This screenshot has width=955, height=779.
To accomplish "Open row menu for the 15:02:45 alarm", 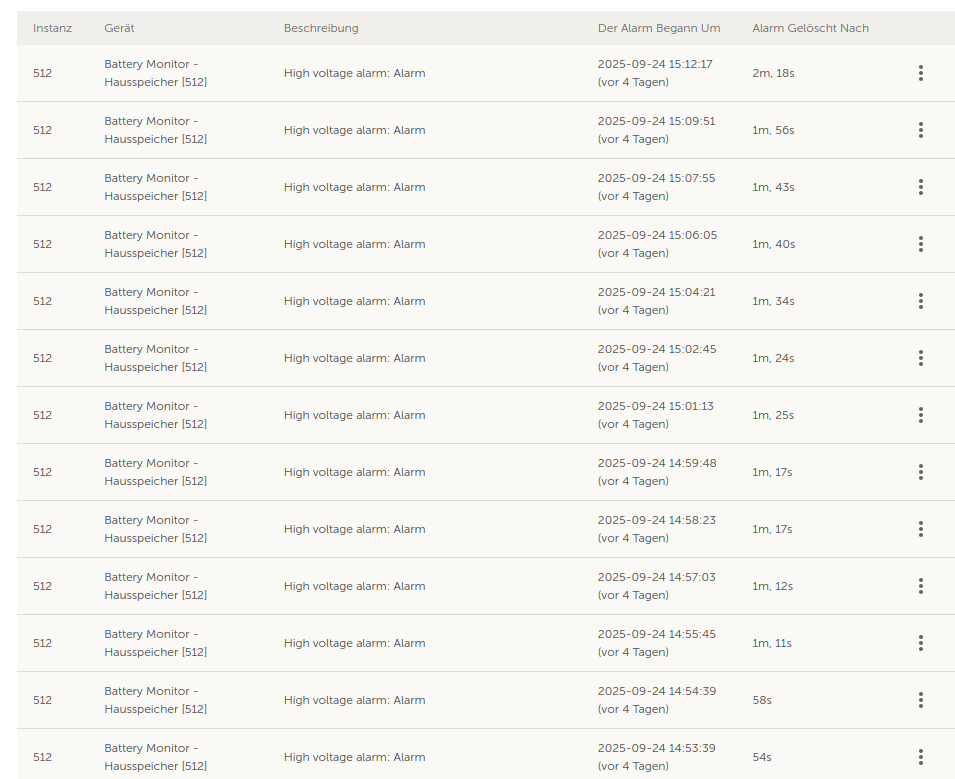I will click(x=920, y=358).
